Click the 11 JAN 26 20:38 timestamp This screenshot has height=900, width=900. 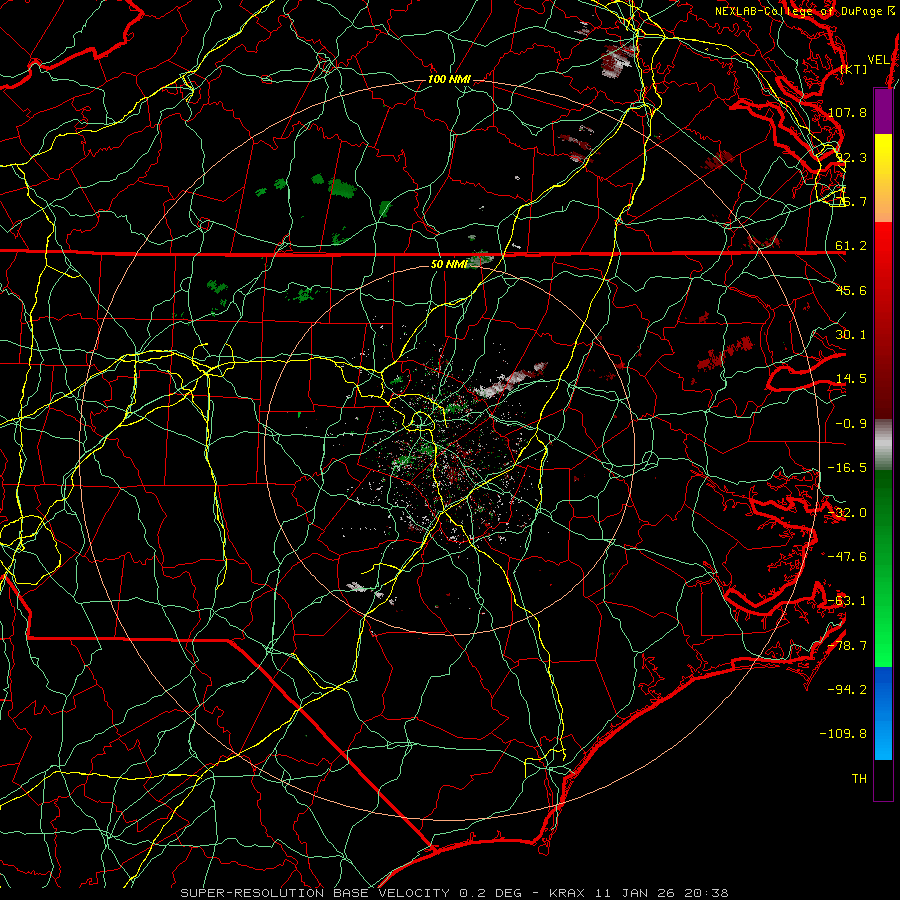662,893
